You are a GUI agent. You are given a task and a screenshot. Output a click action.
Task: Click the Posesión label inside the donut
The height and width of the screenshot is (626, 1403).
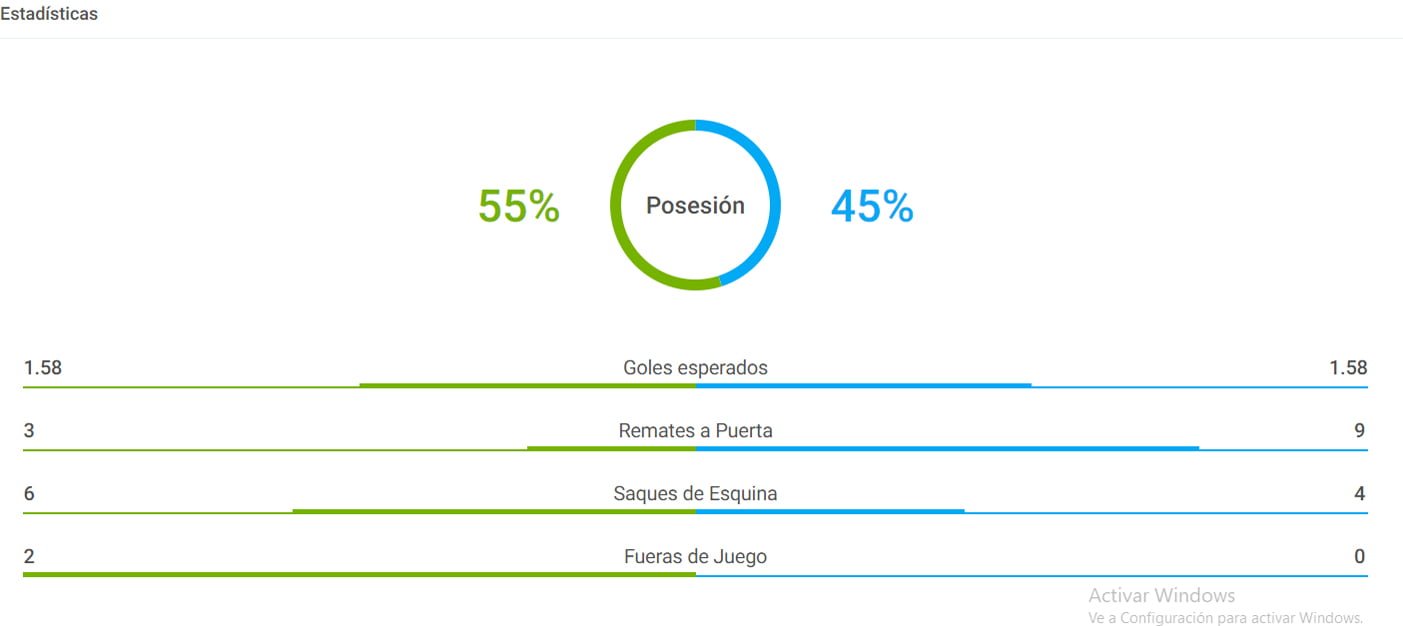695,205
